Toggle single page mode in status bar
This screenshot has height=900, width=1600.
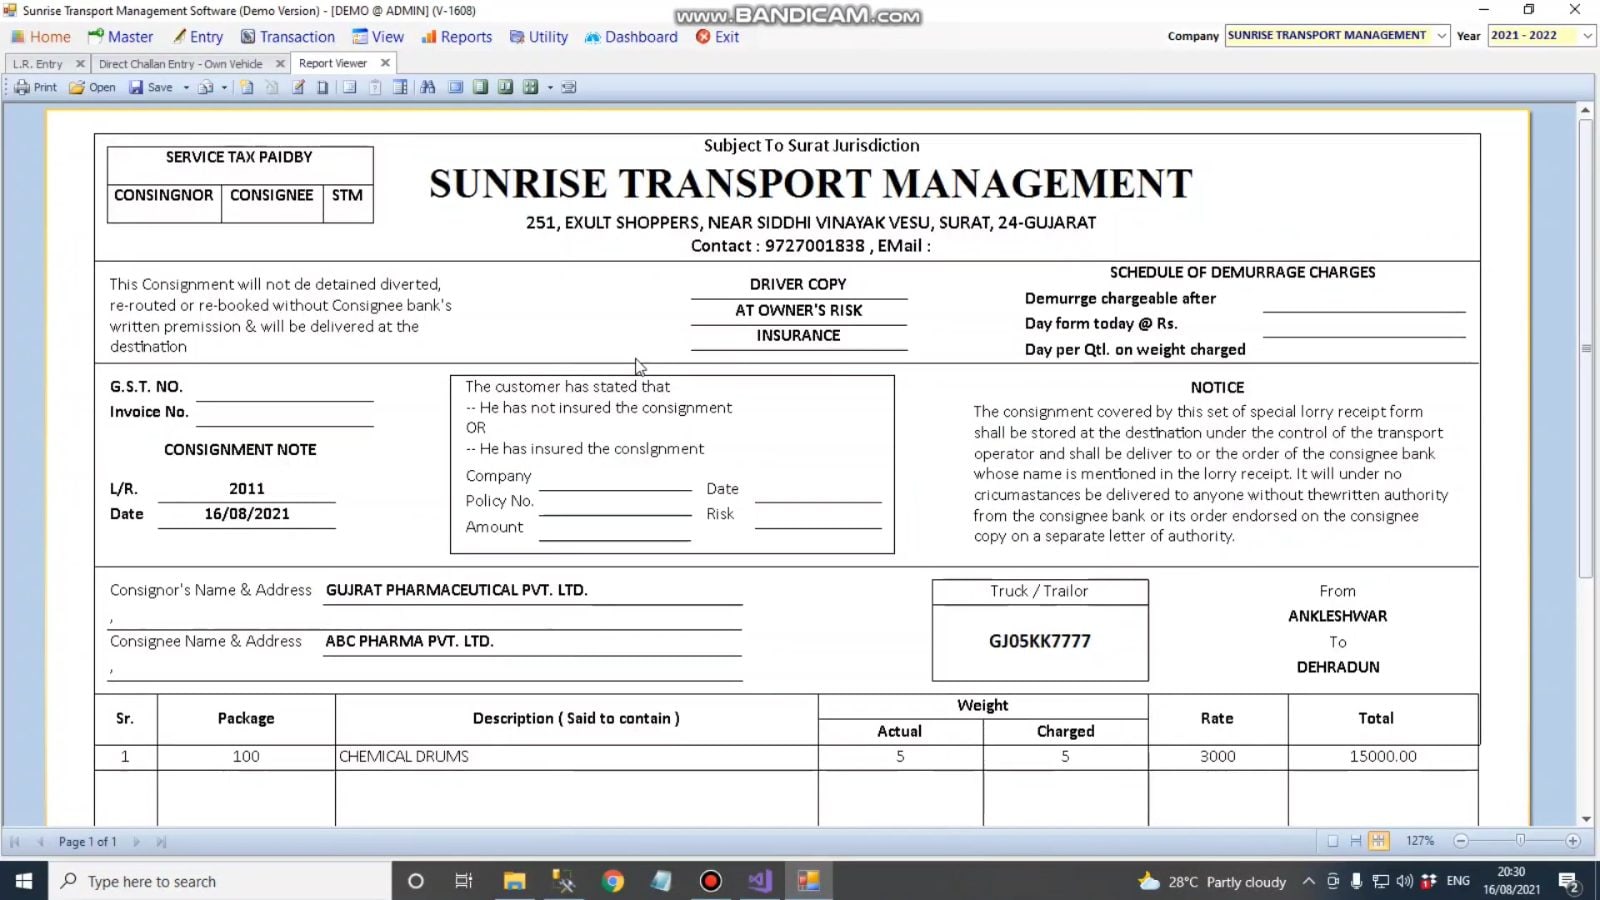click(1333, 841)
